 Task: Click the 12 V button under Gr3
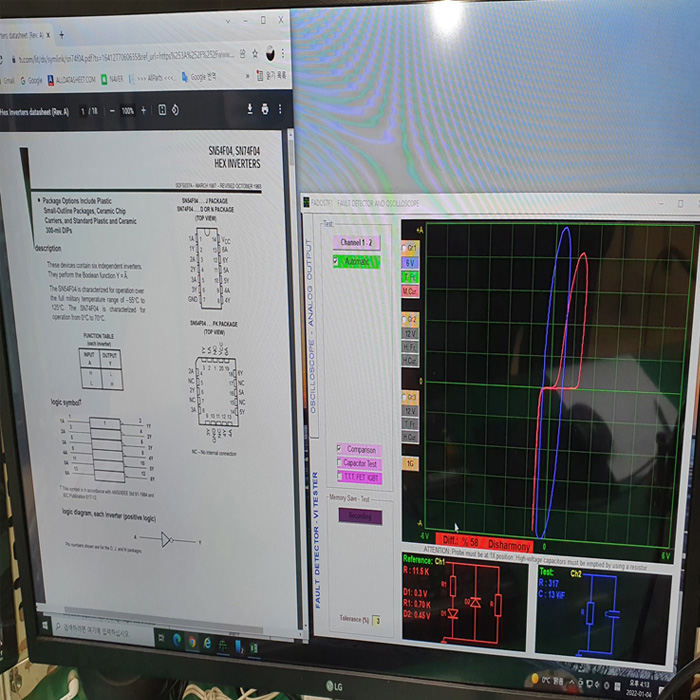tap(410, 411)
